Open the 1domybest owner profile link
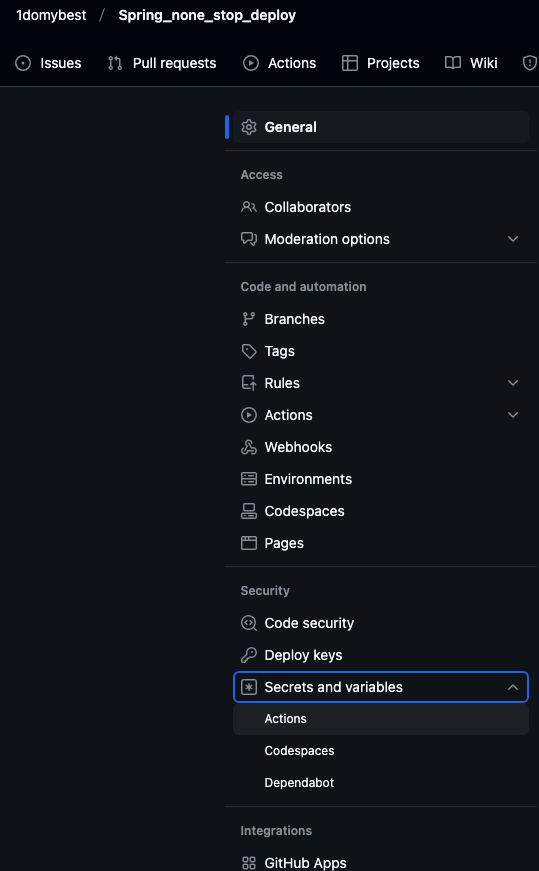Viewport: 539px width, 871px height. point(51,15)
